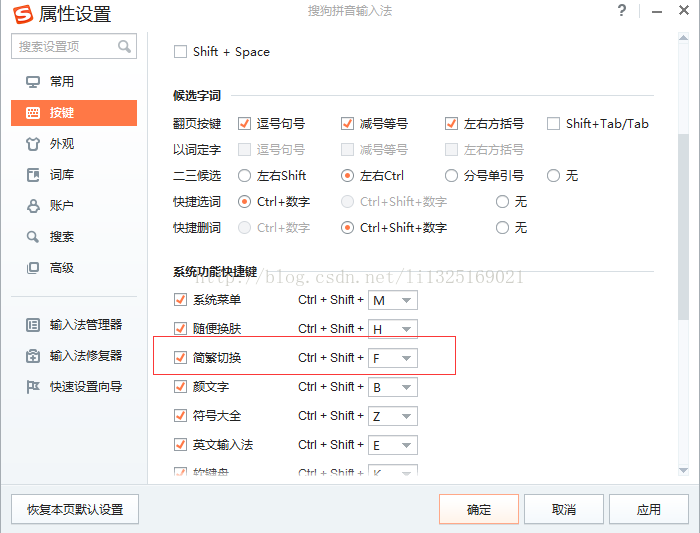Toggle the 英文输入法 hotkey checkbox
The image size is (700, 533).
[x=180, y=445]
